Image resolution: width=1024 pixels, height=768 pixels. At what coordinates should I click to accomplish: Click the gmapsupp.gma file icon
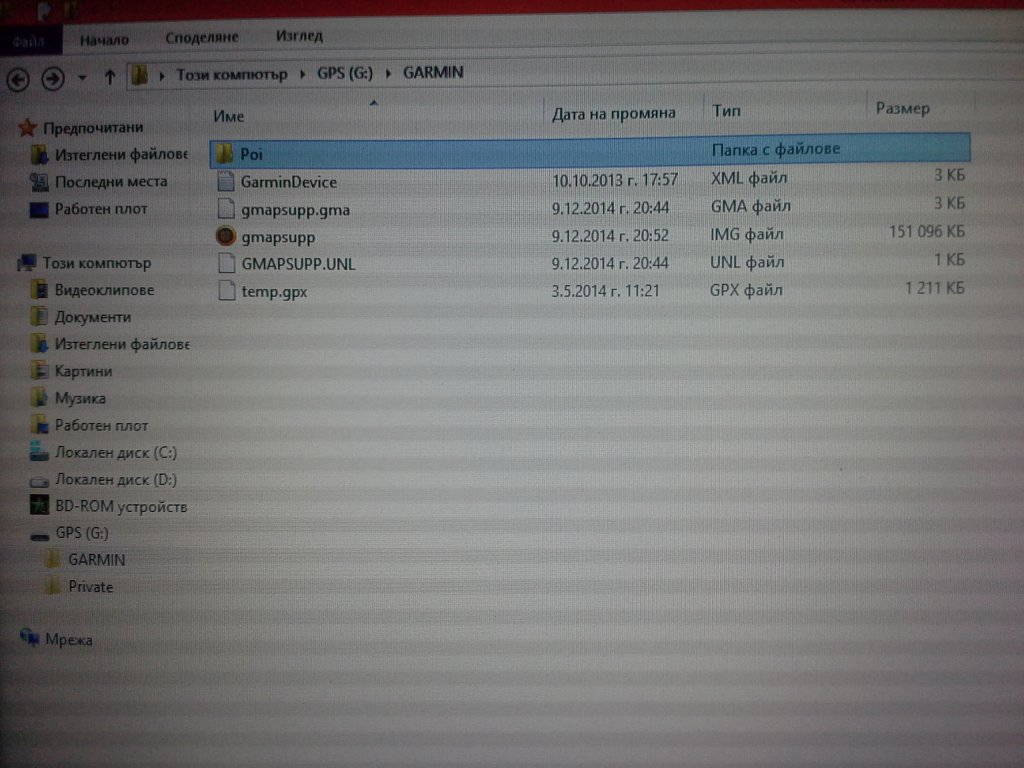226,209
